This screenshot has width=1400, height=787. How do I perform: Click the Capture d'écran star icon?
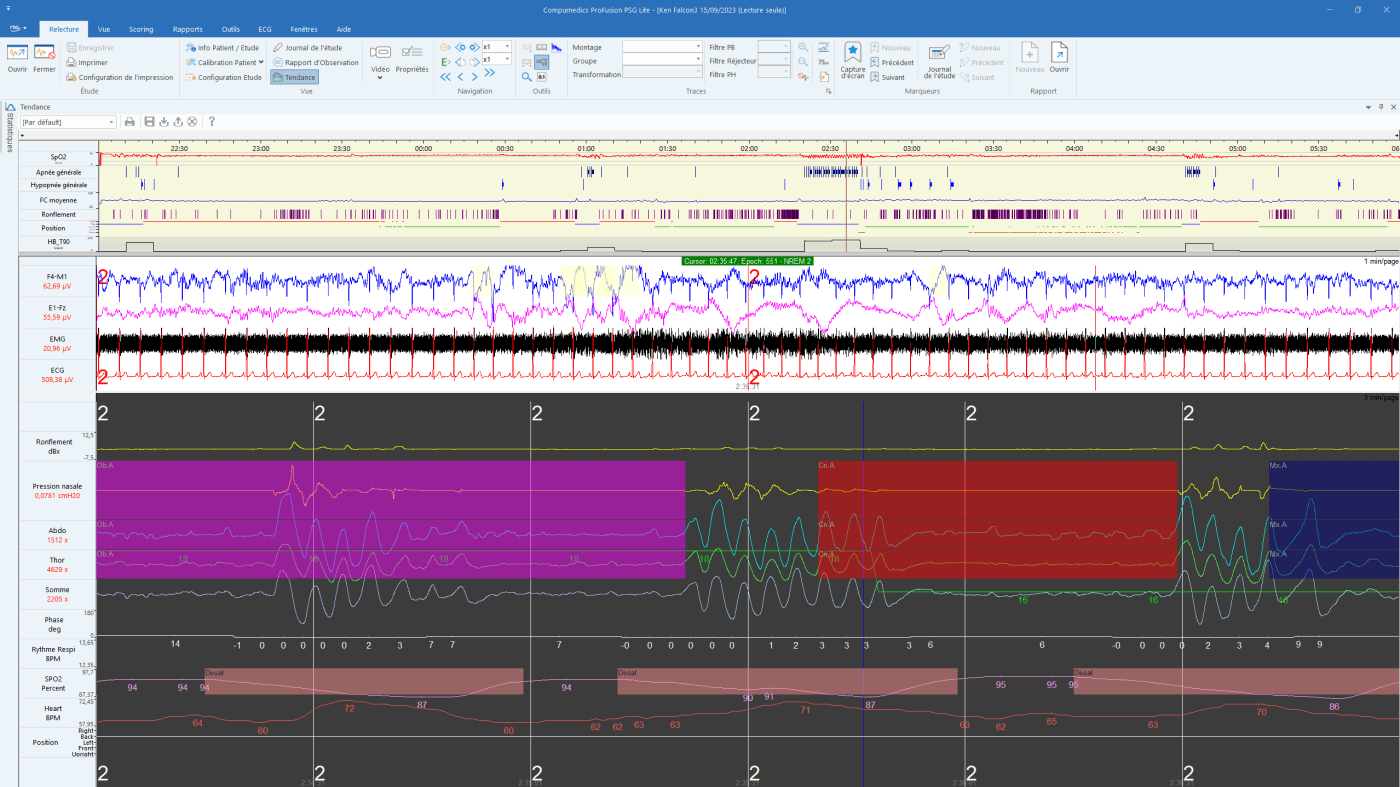(x=852, y=53)
